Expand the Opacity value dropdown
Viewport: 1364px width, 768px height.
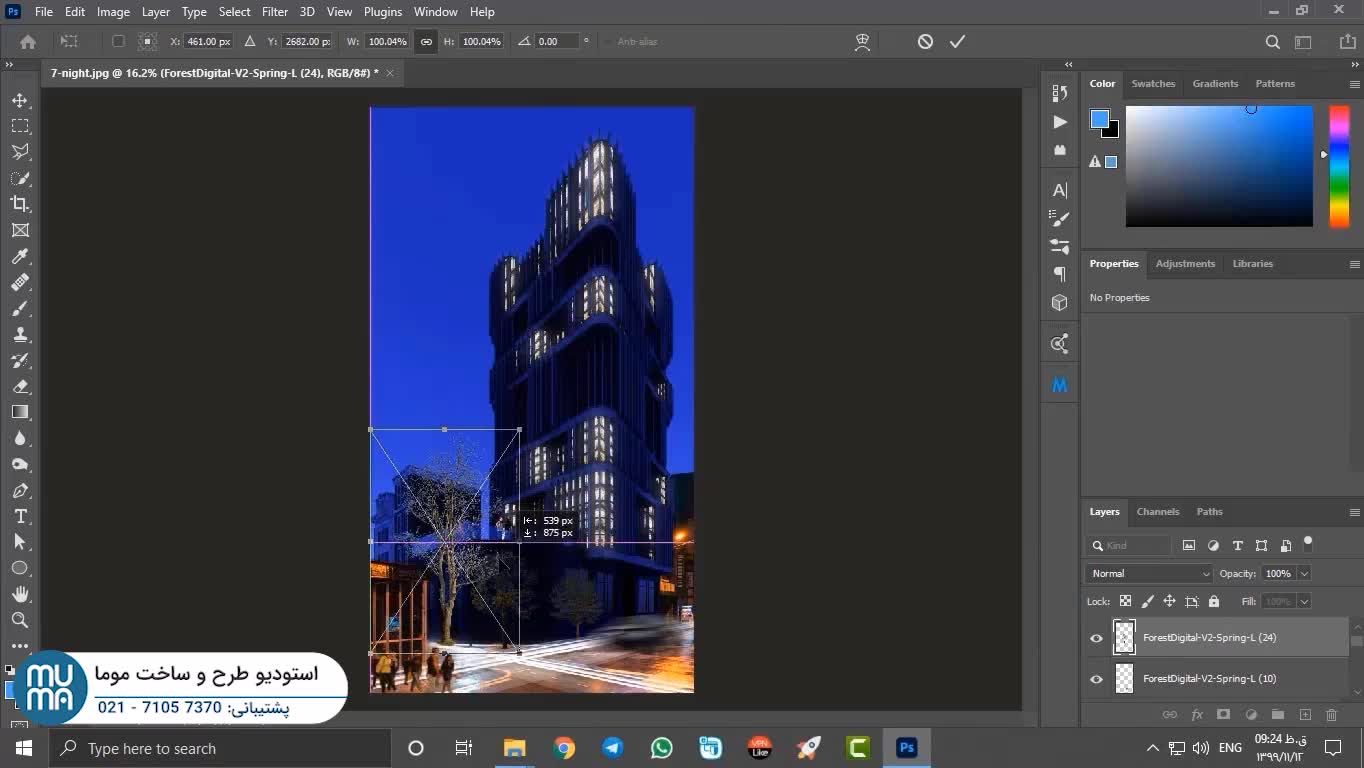pos(1303,574)
